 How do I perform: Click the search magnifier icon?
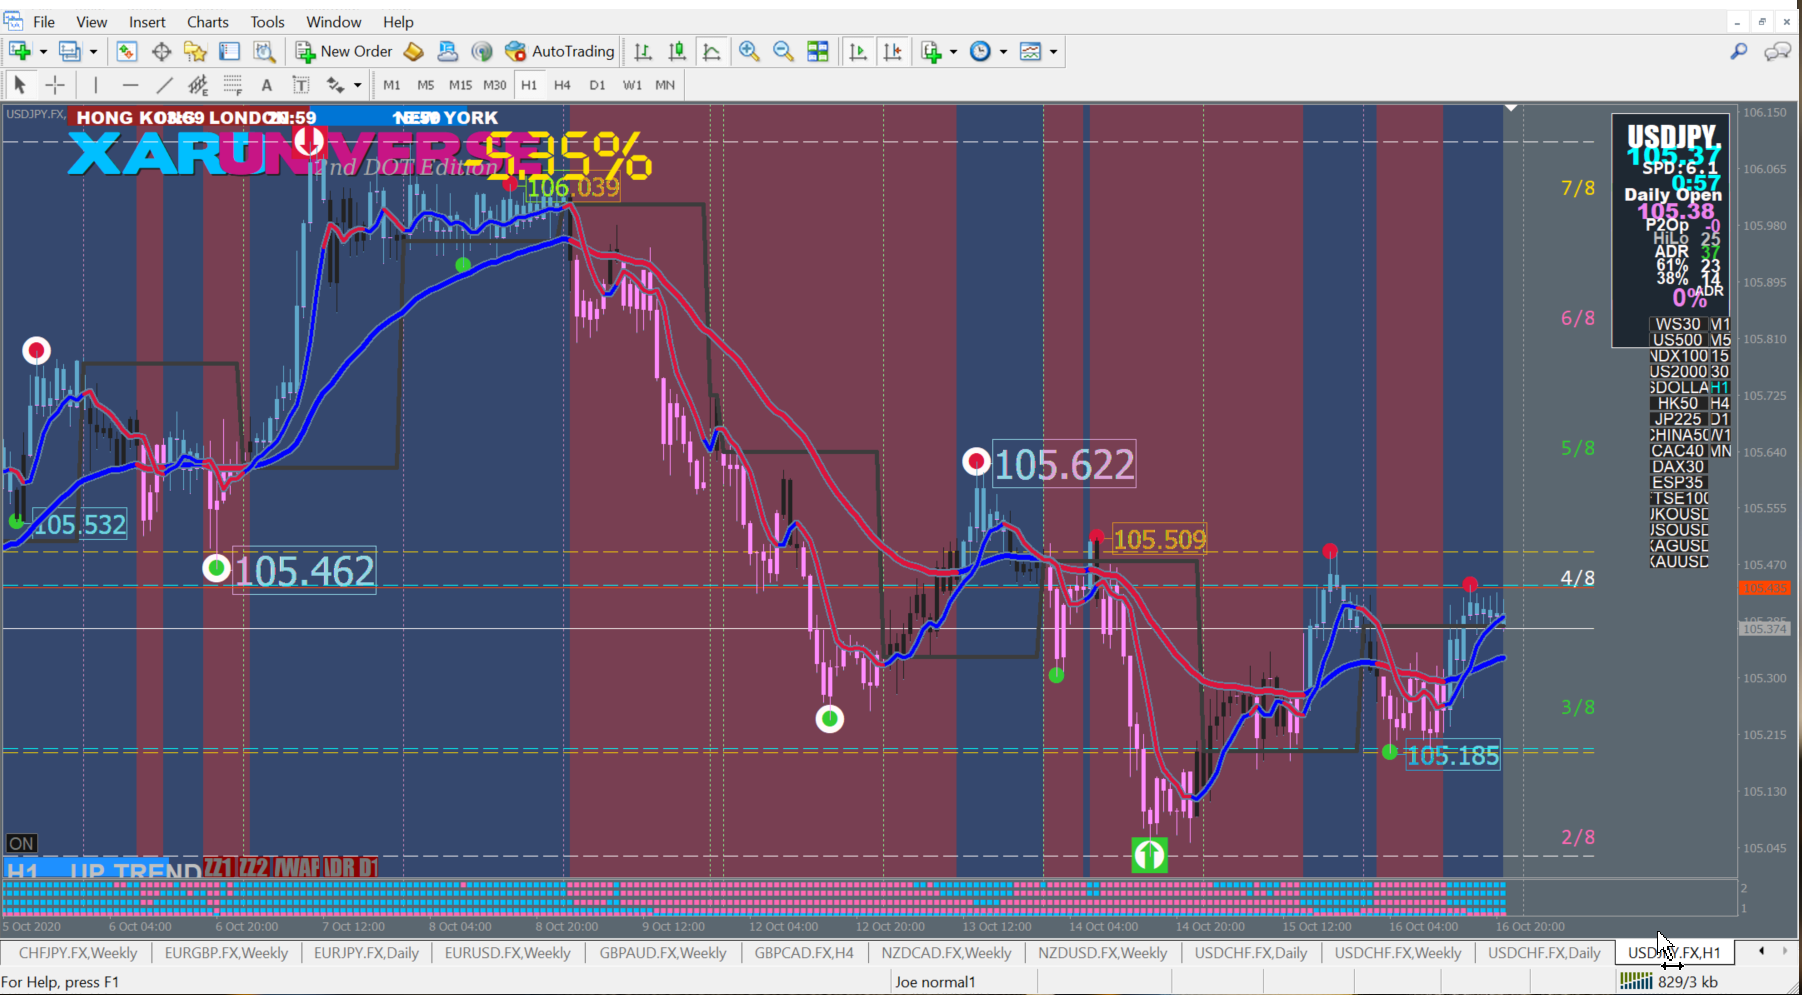coord(1739,51)
